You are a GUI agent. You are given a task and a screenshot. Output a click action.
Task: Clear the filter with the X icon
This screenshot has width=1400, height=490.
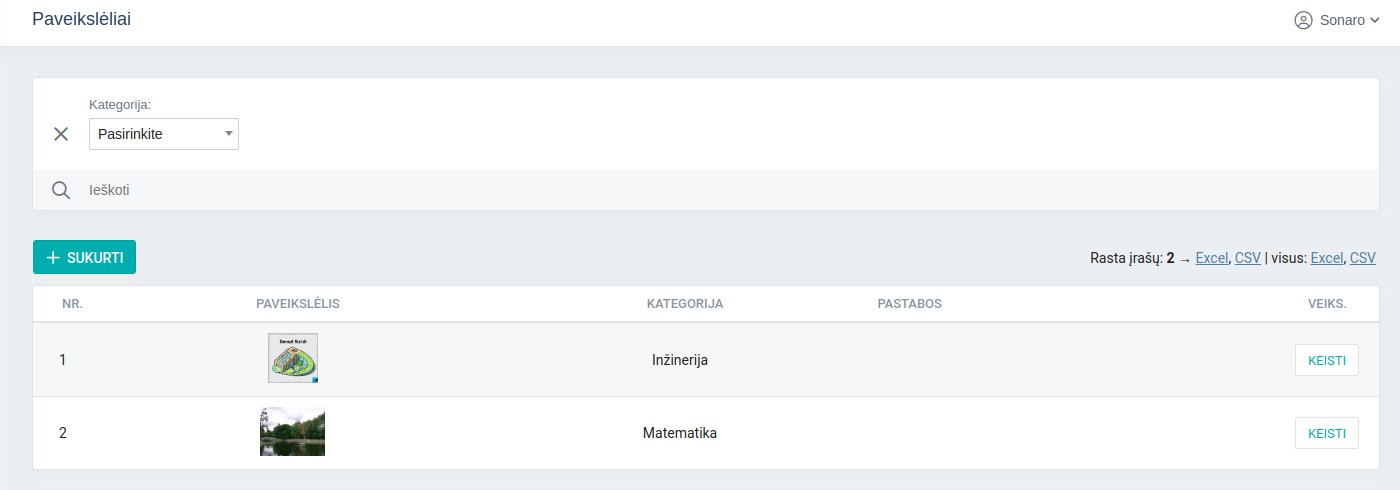click(x=61, y=134)
